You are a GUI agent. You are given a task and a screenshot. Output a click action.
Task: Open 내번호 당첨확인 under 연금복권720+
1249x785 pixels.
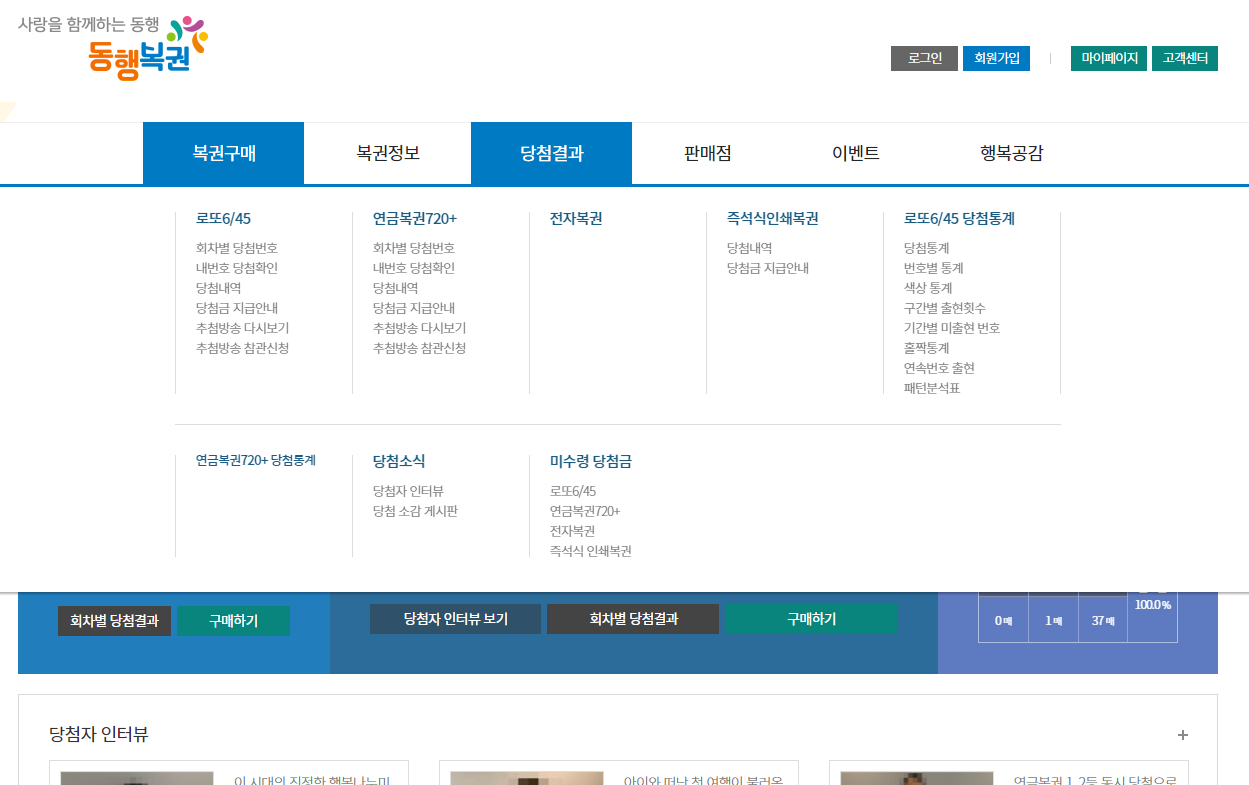click(x=414, y=268)
